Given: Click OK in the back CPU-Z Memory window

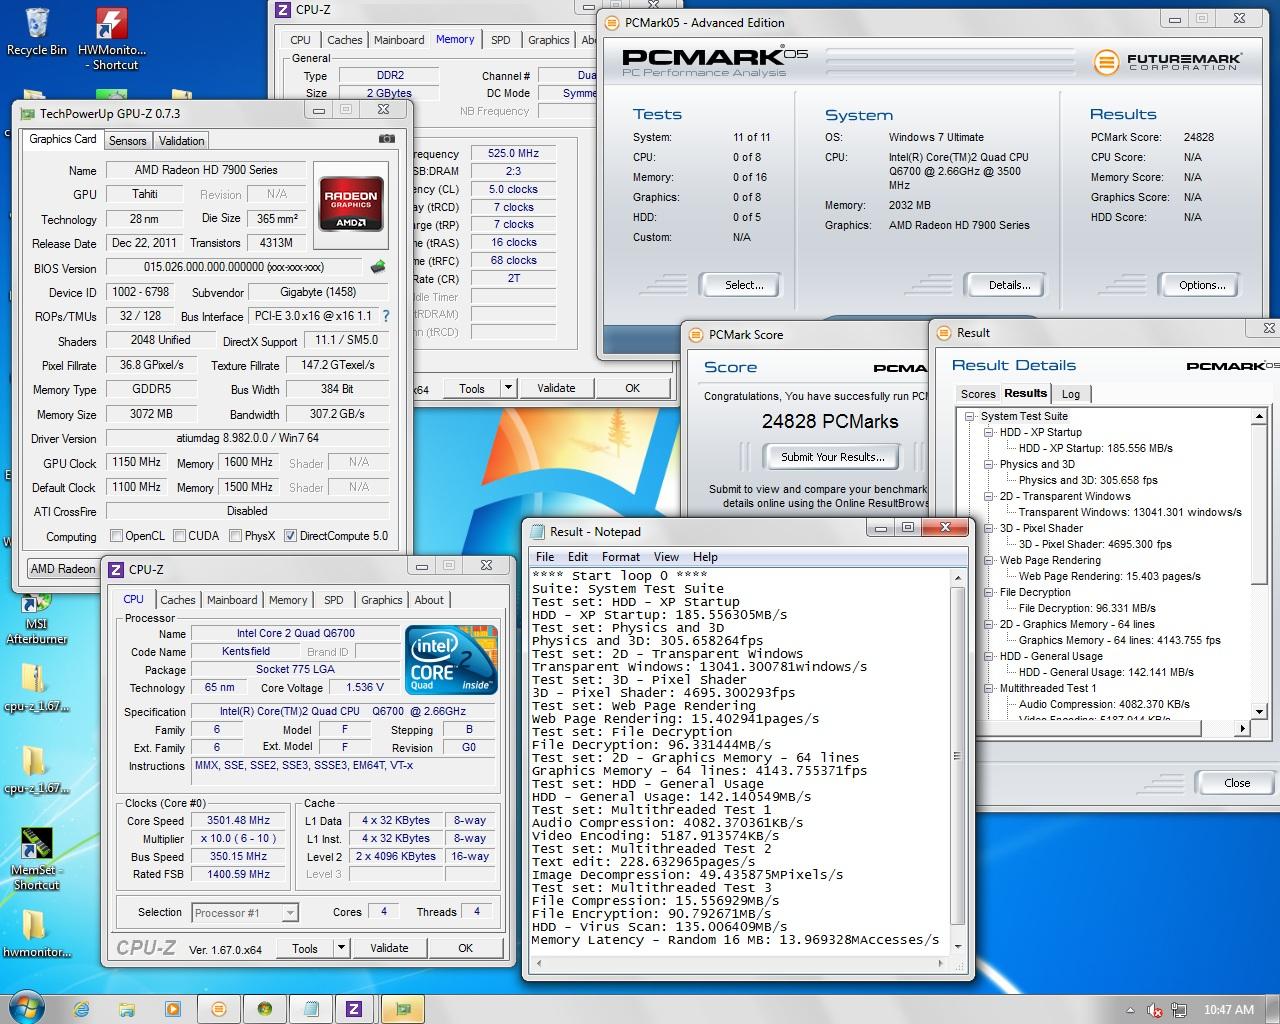Looking at the screenshot, I should (632, 388).
